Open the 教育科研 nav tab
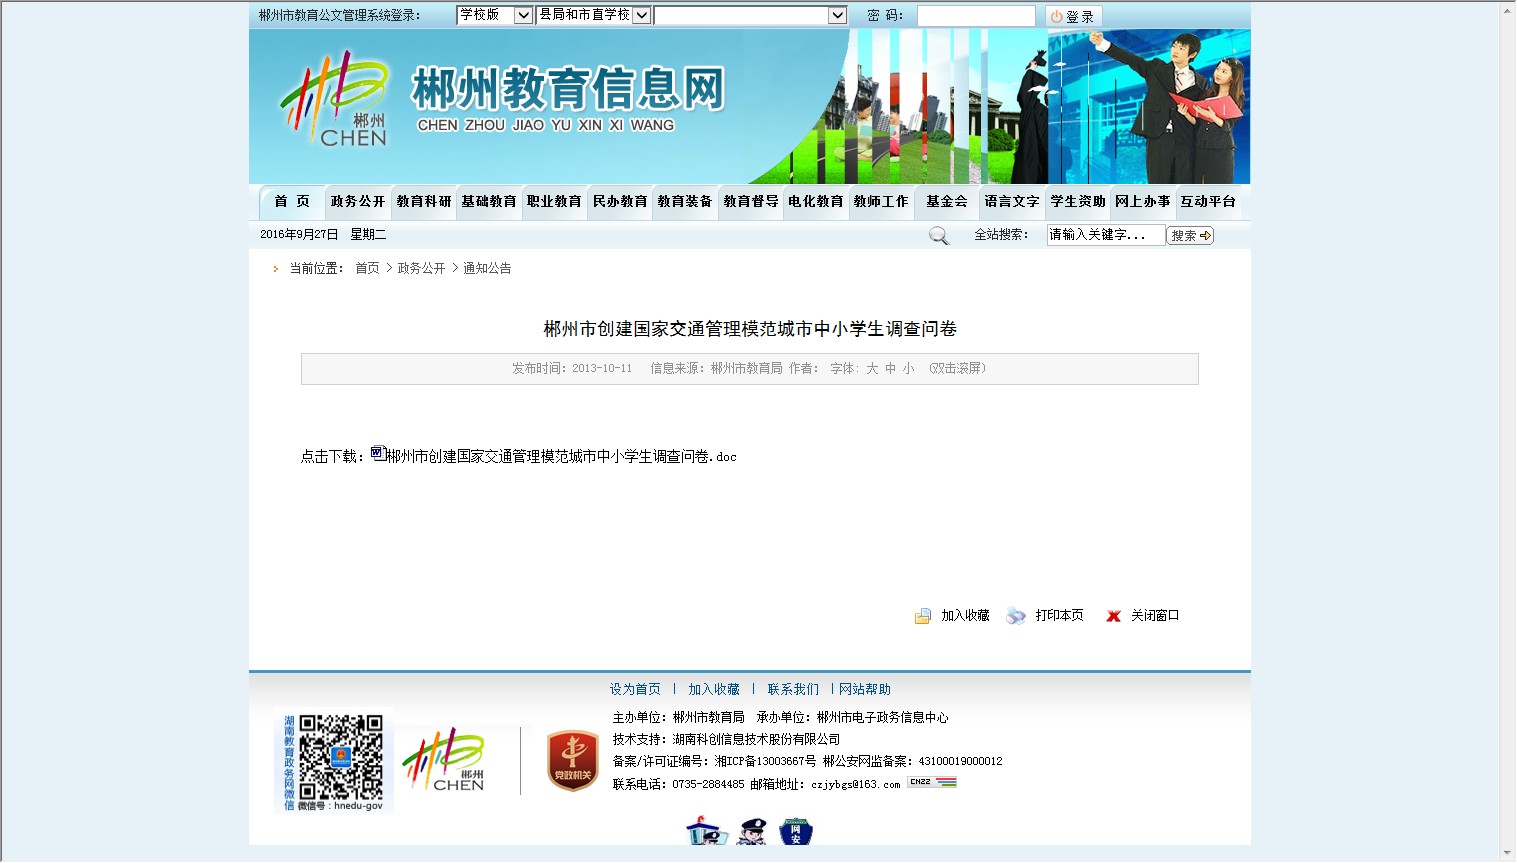Image resolution: width=1517 pixels, height=863 pixels. click(424, 202)
